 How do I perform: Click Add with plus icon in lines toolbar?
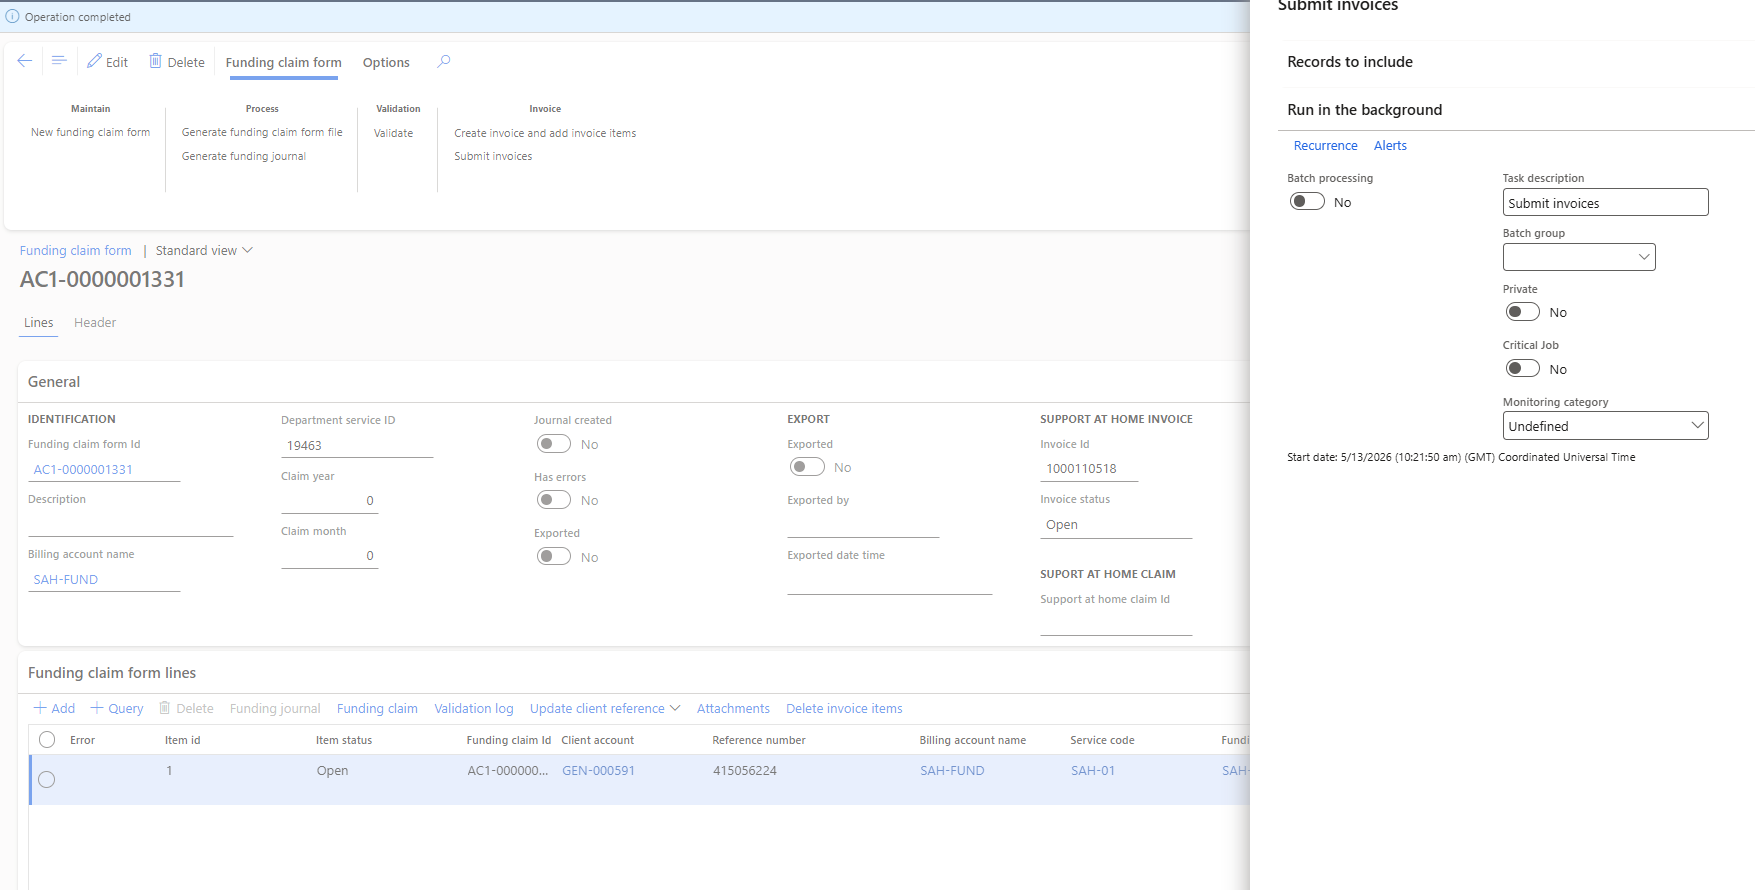point(54,708)
